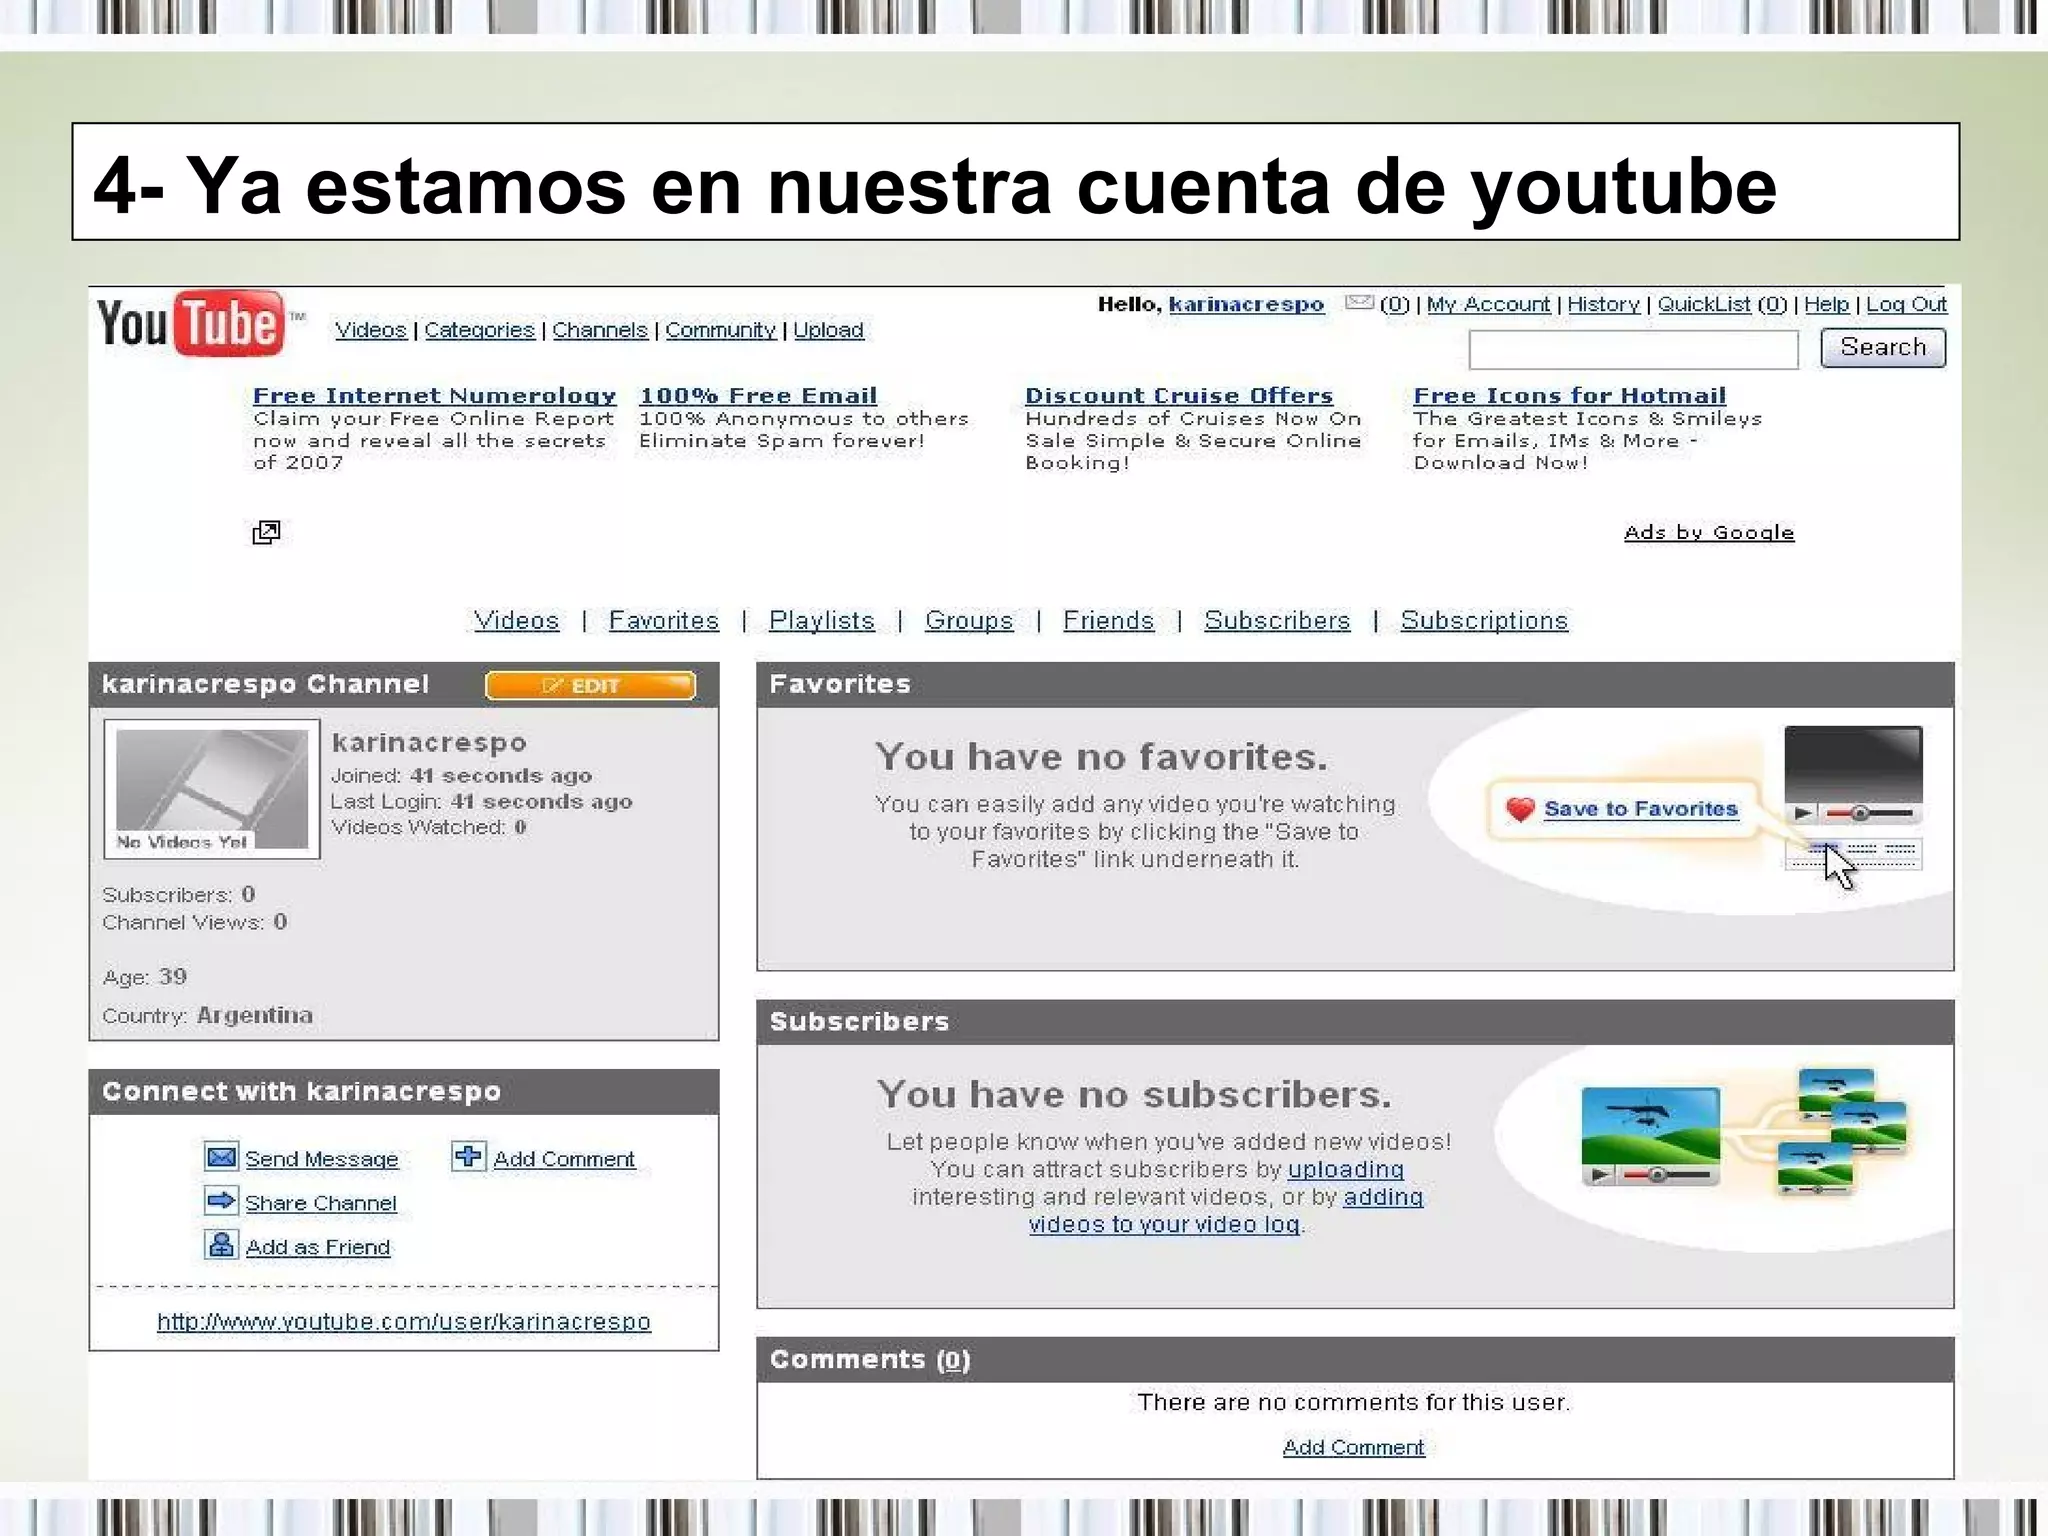Viewport: 2048px width, 1536px height.
Task: Click the No Videos Yet profile thumbnail
Action: 212,789
